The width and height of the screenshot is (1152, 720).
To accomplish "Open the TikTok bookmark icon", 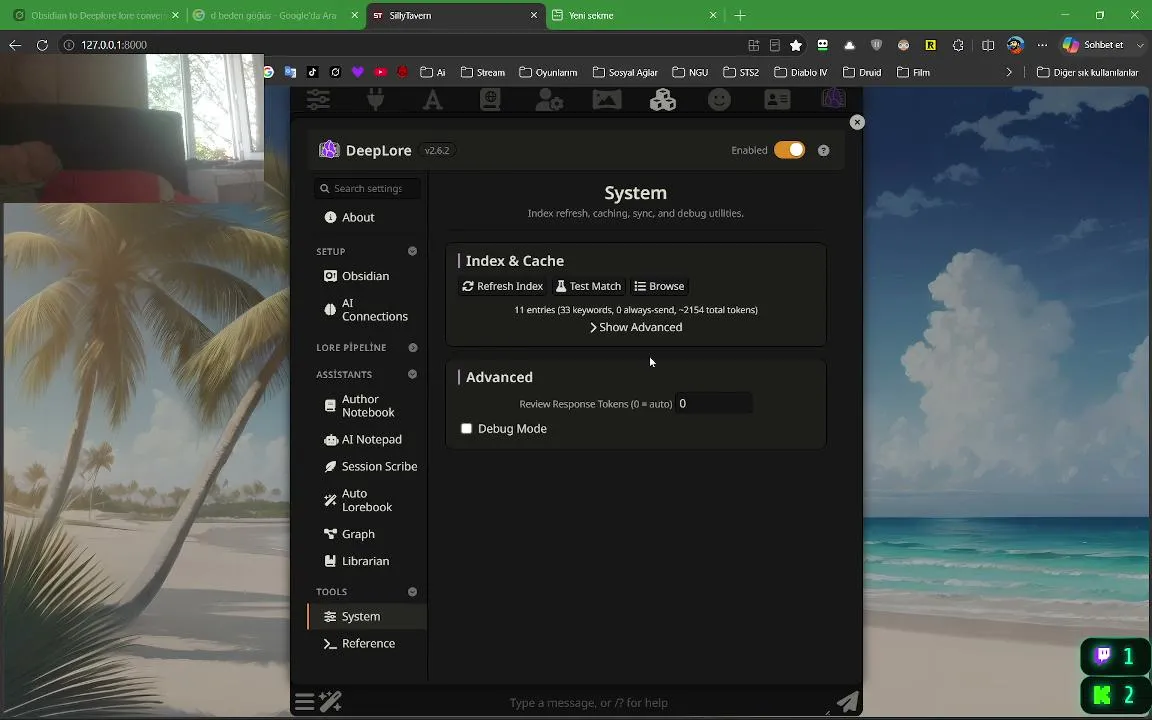I will click(x=313, y=72).
